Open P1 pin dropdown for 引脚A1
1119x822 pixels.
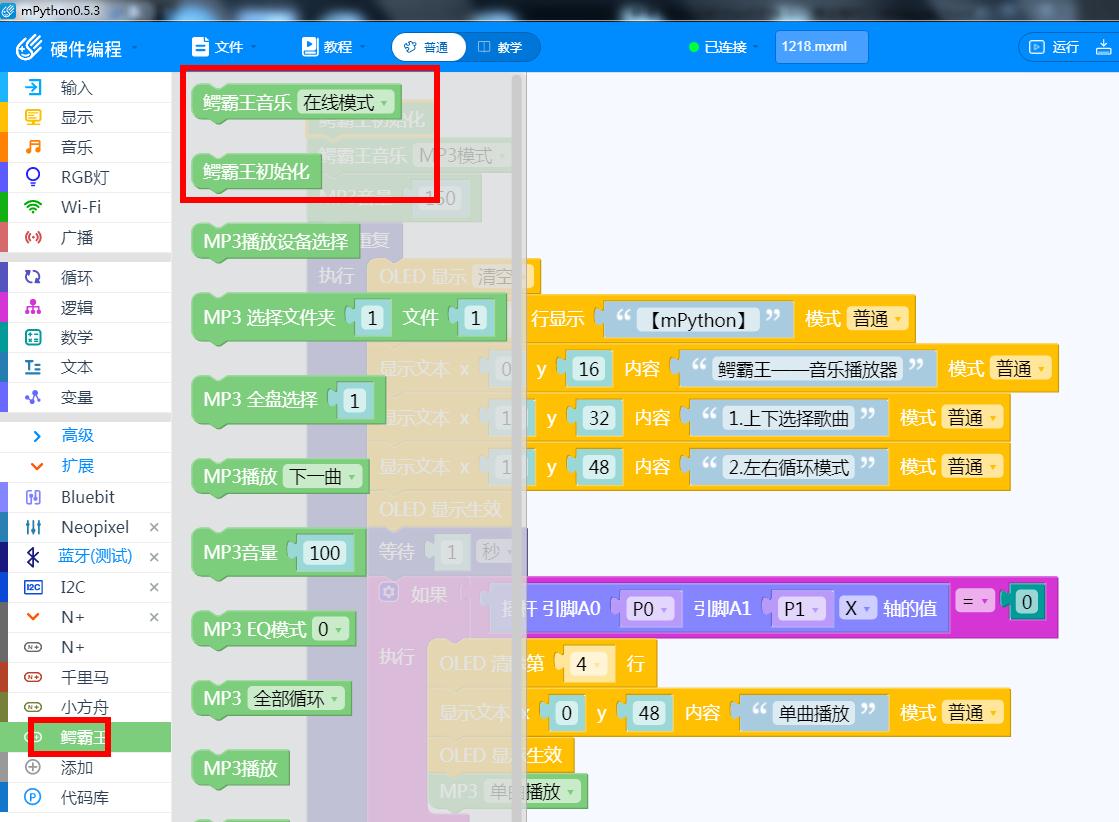[801, 609]
